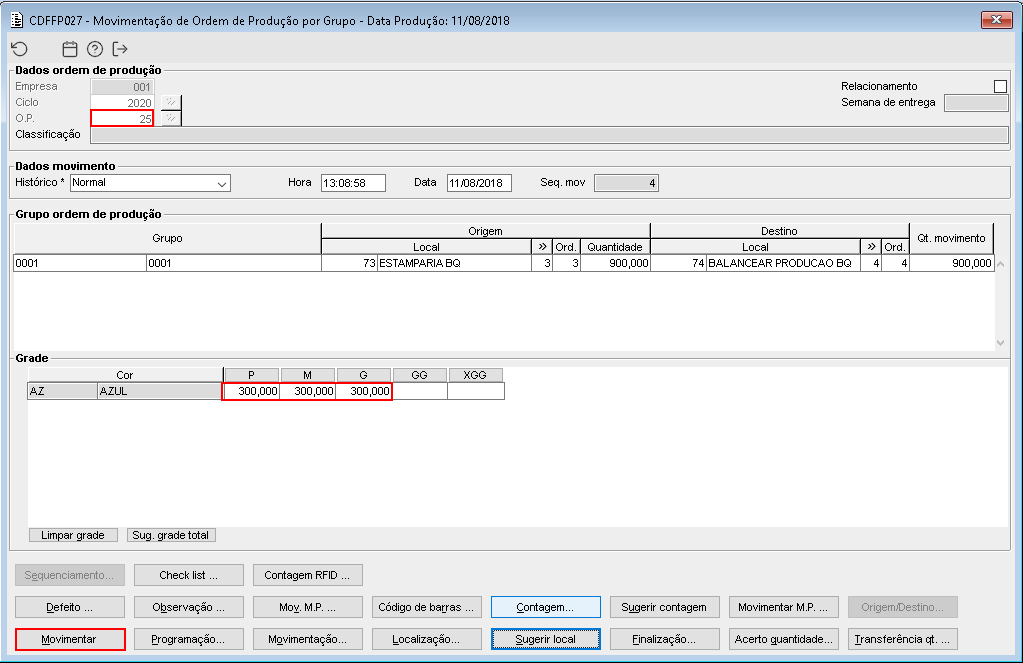Click the origin local code 73 cell
1023x663 pixels.
(x=349, y=263)
